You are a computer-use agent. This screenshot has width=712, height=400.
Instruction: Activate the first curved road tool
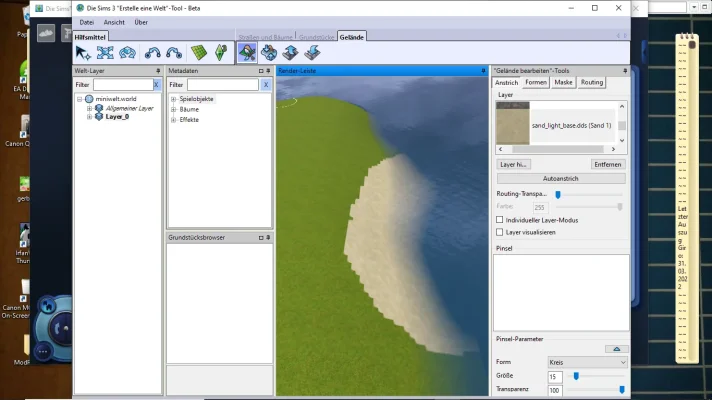153,53
